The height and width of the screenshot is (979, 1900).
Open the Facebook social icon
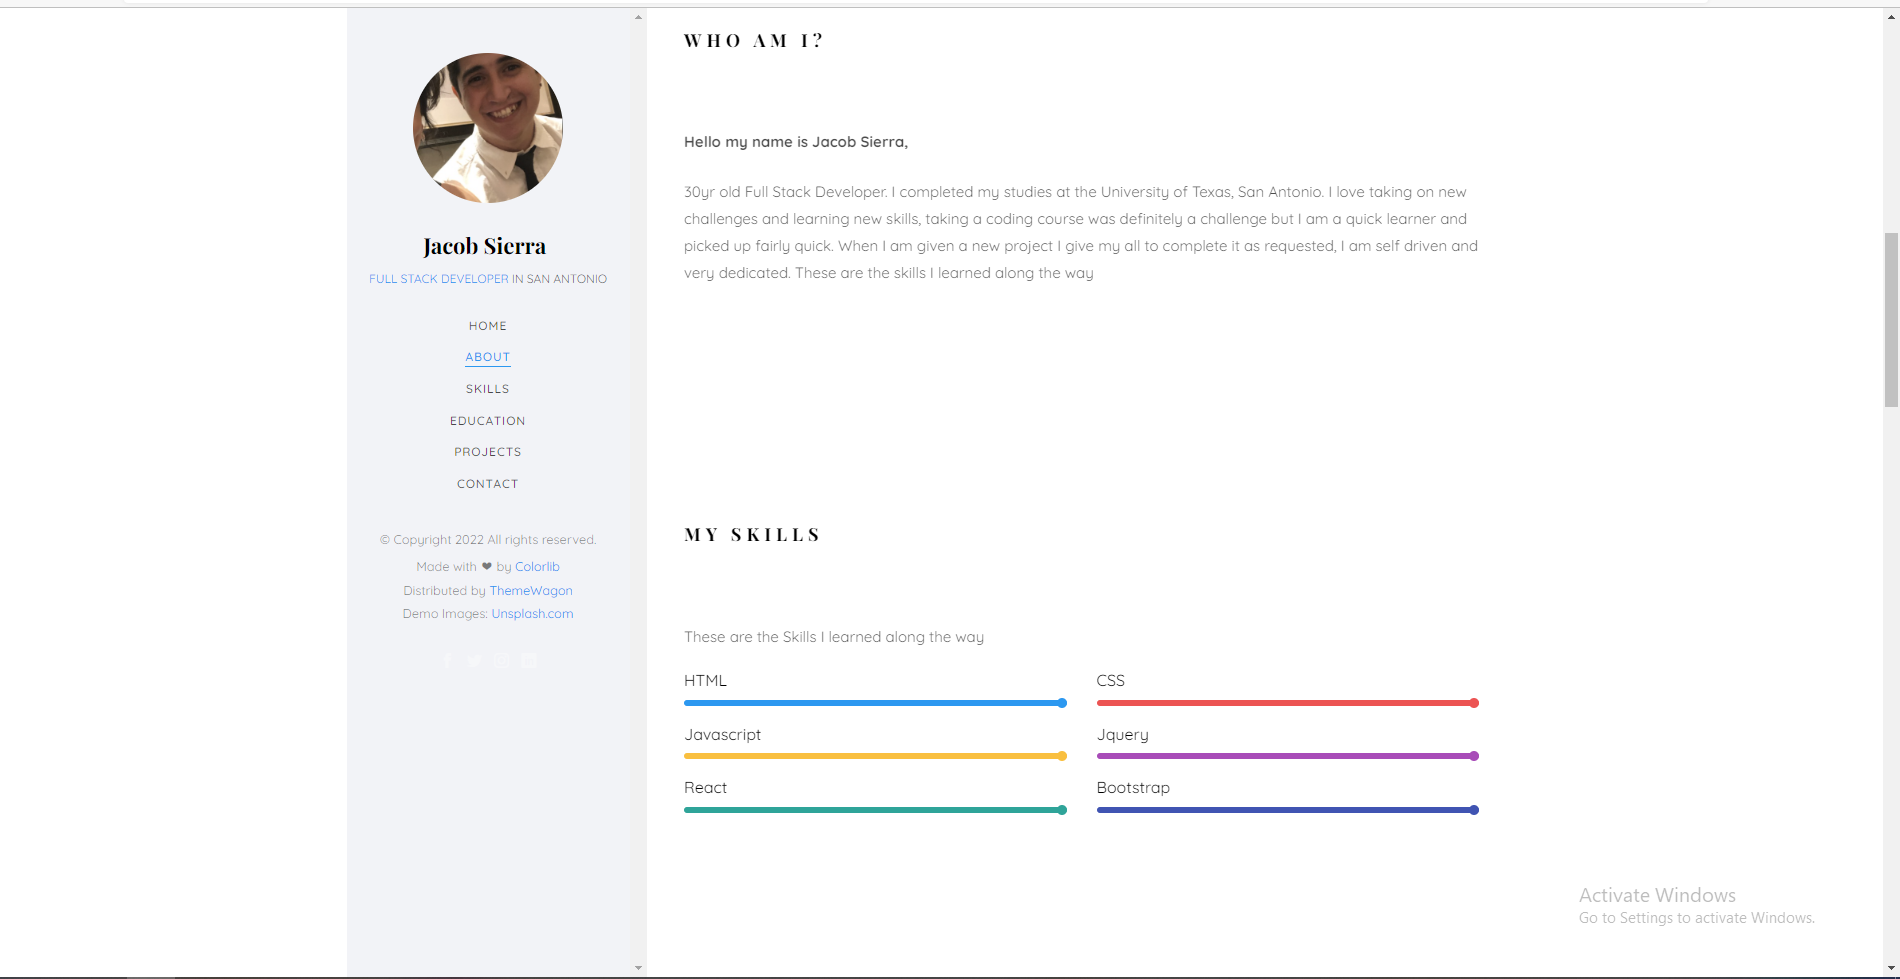[x=448, y=660]
